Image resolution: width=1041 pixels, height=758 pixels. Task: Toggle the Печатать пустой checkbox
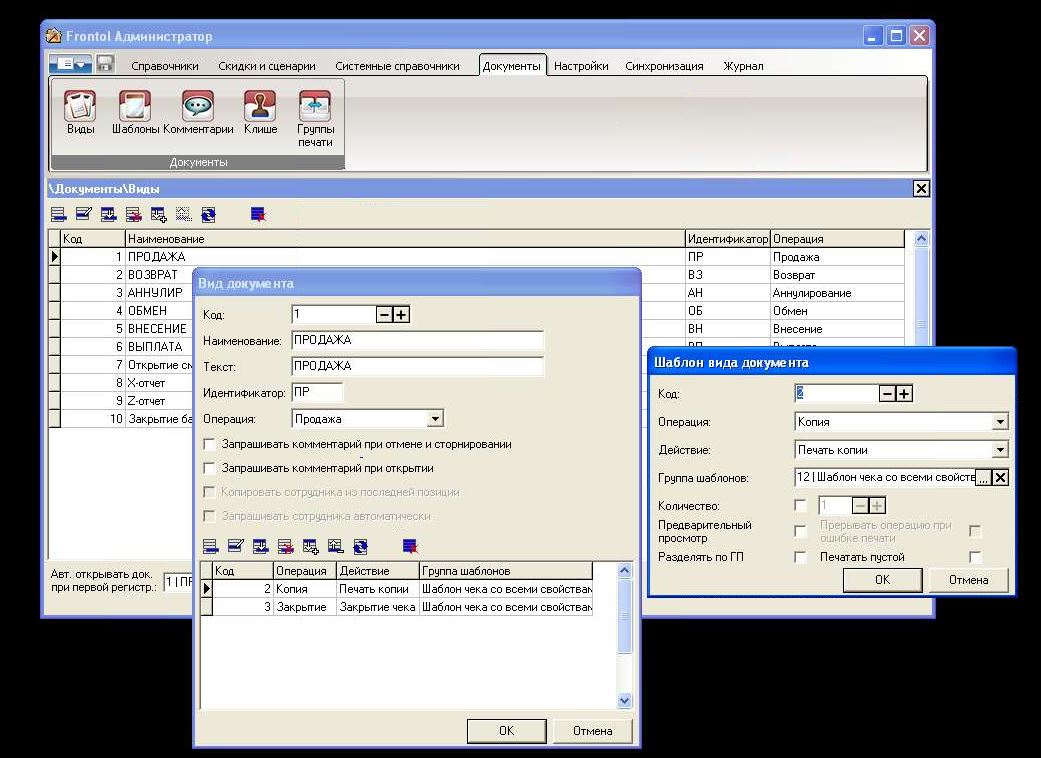(x=975, y=557)
